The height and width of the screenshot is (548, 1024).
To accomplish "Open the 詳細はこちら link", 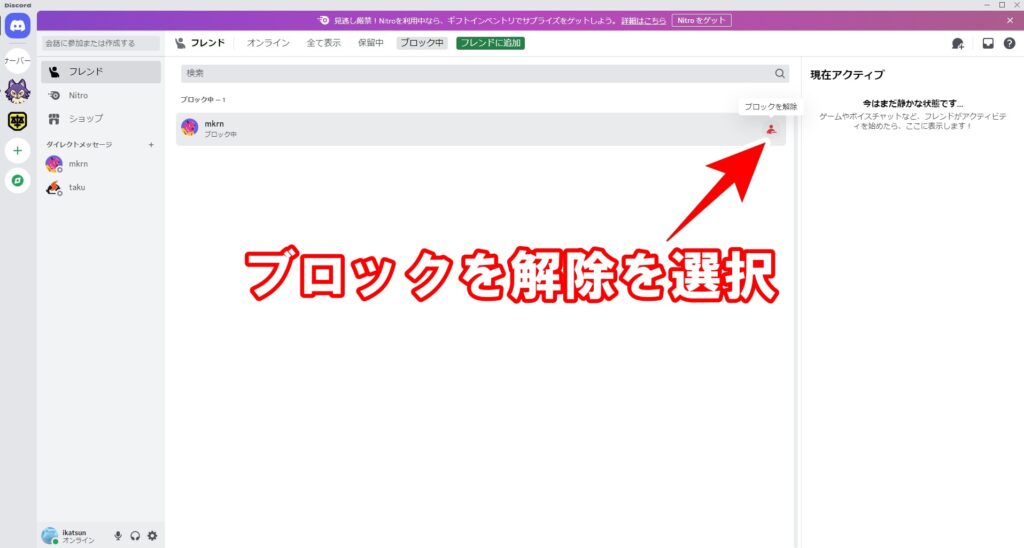I will [643, 21].
